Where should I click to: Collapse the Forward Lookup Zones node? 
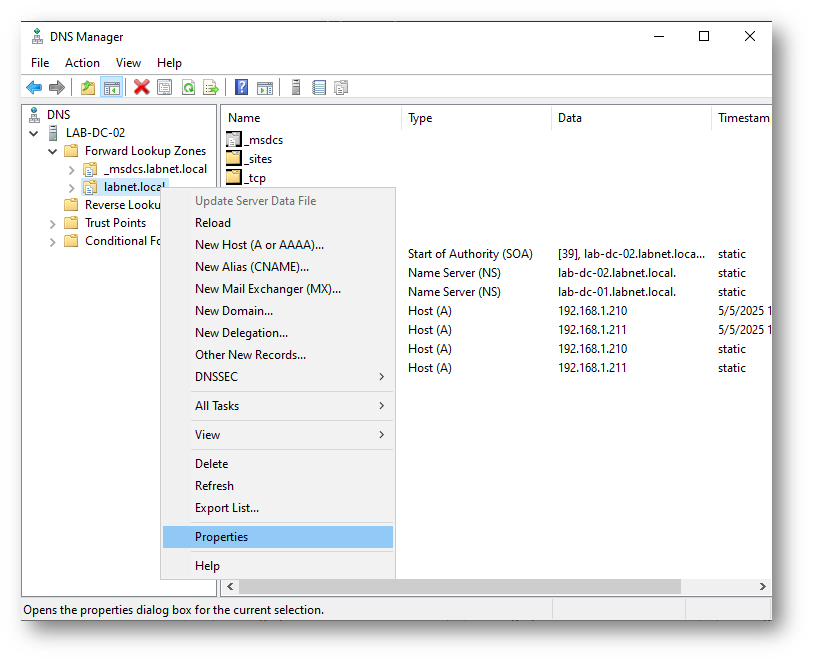[x=52, y=152]
